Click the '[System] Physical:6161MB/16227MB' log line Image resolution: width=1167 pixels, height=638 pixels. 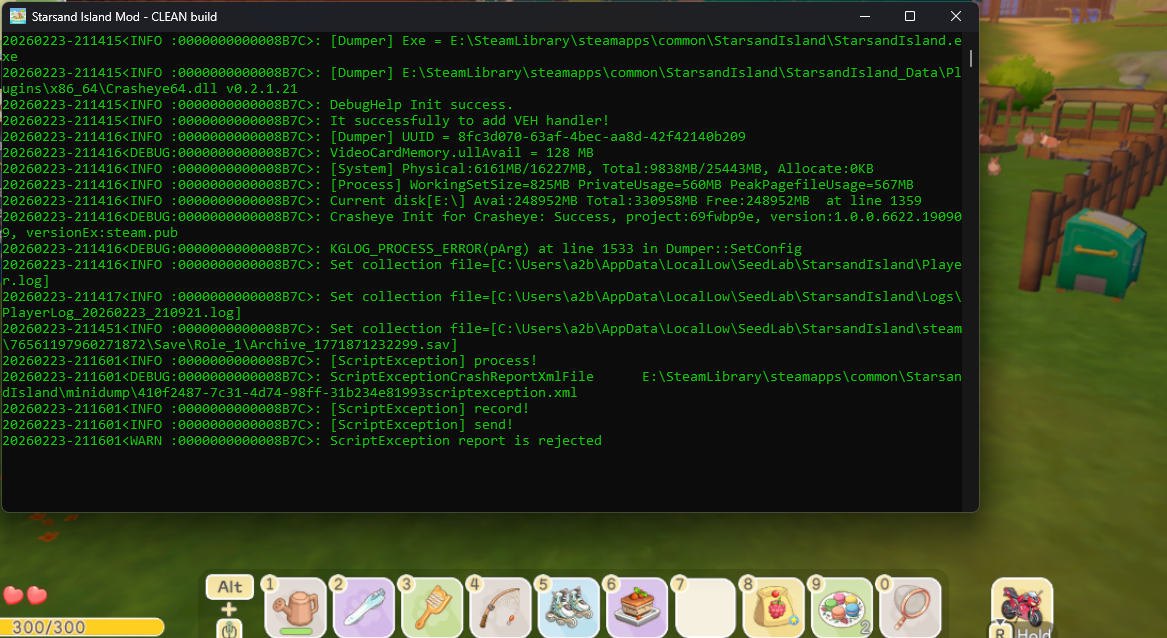pyautogui.click(x=438, y=169)
